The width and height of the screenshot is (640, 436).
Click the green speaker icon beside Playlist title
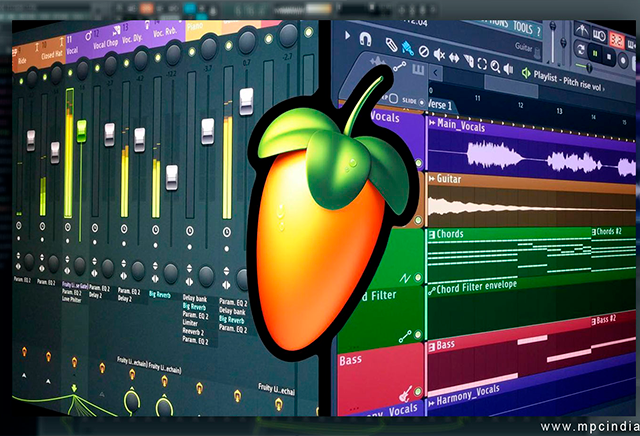(526, 73)
